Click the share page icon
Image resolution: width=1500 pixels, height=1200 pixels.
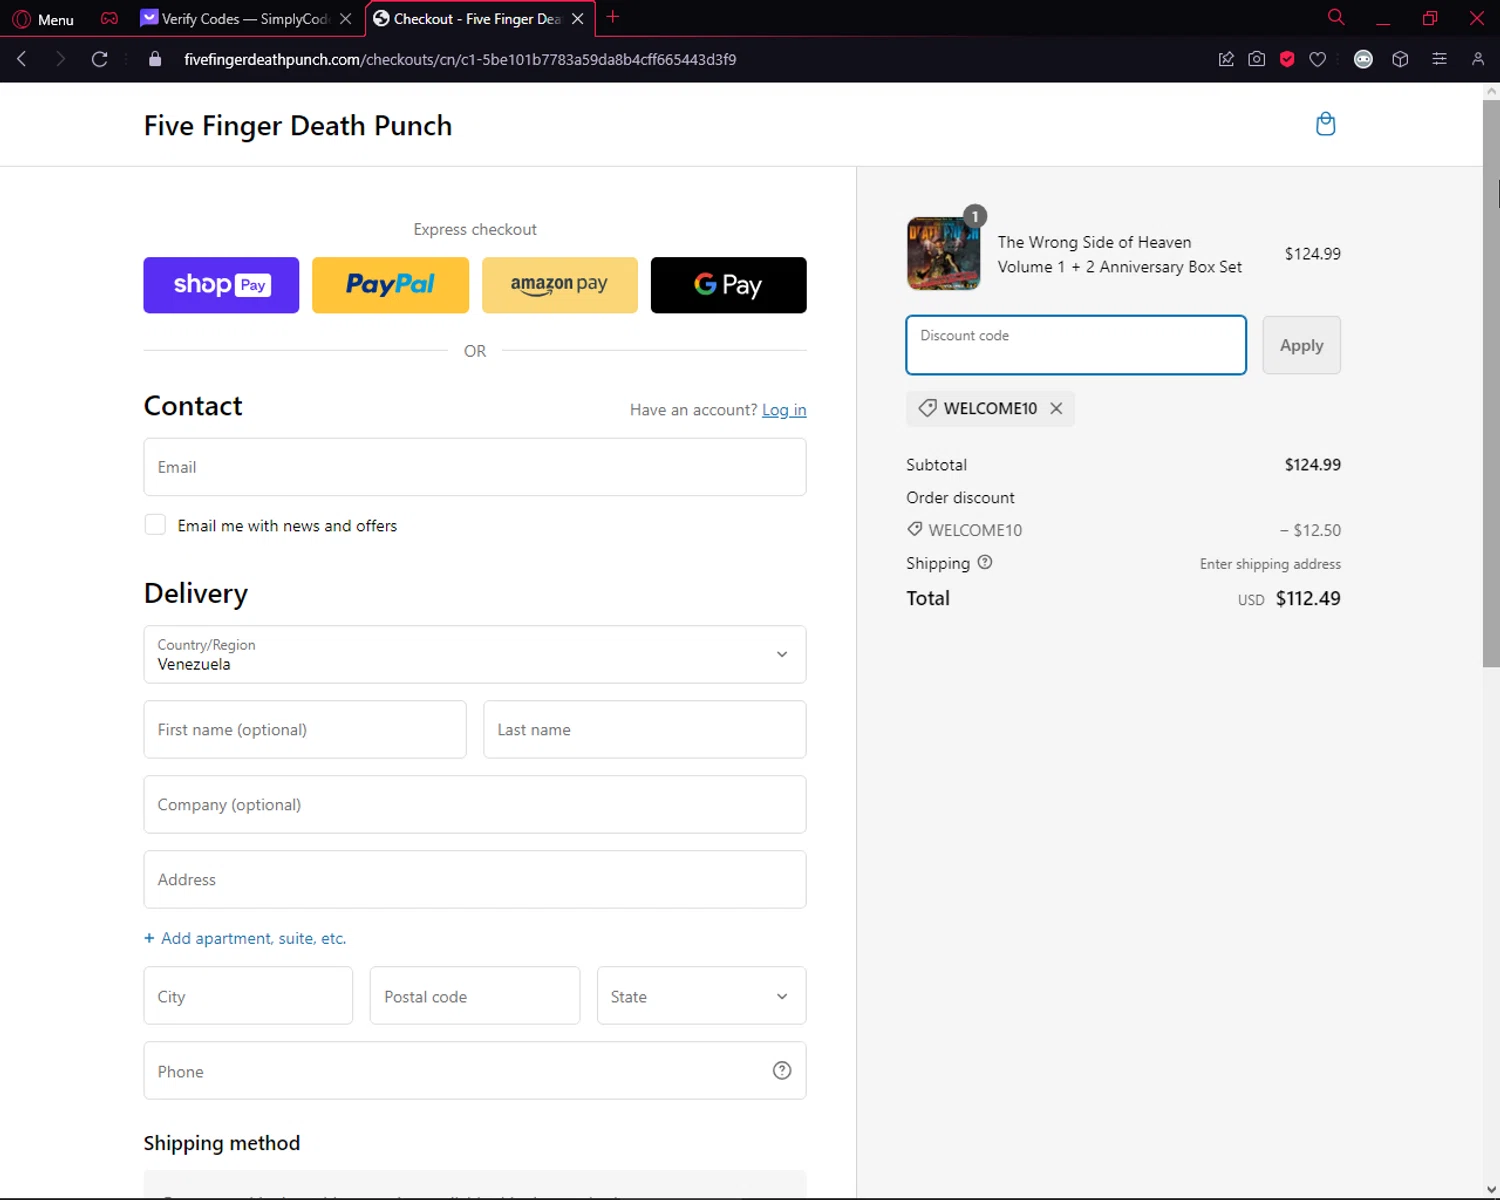pos(1226,59)
